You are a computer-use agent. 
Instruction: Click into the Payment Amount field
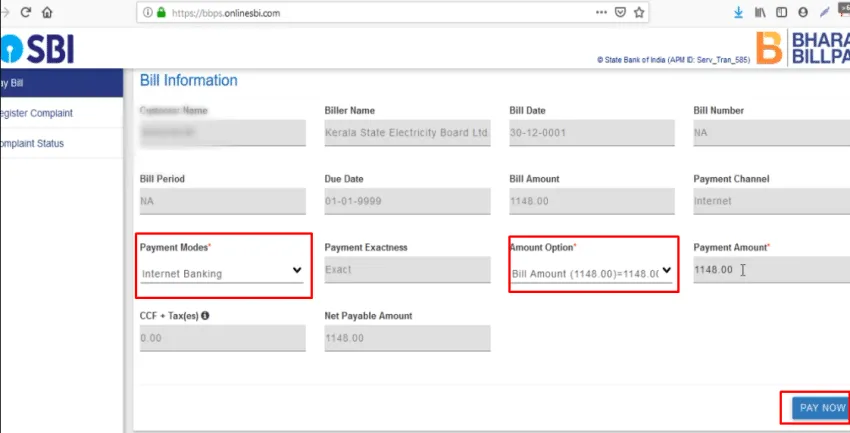(x=770, y=271)
